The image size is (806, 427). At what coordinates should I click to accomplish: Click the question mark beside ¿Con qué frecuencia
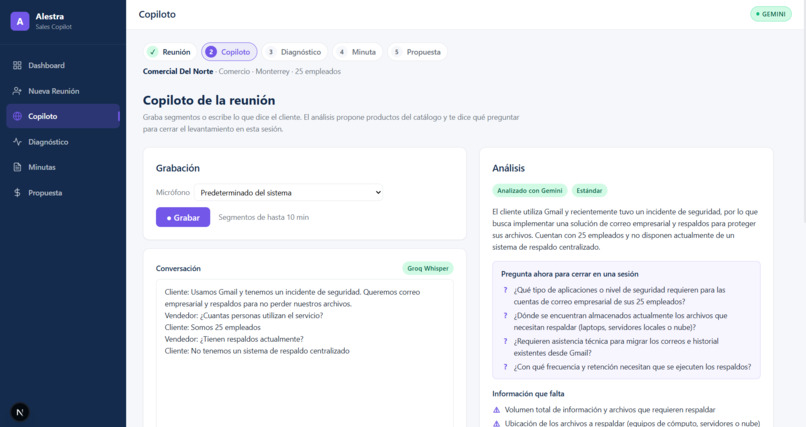(x=505, y=367)
